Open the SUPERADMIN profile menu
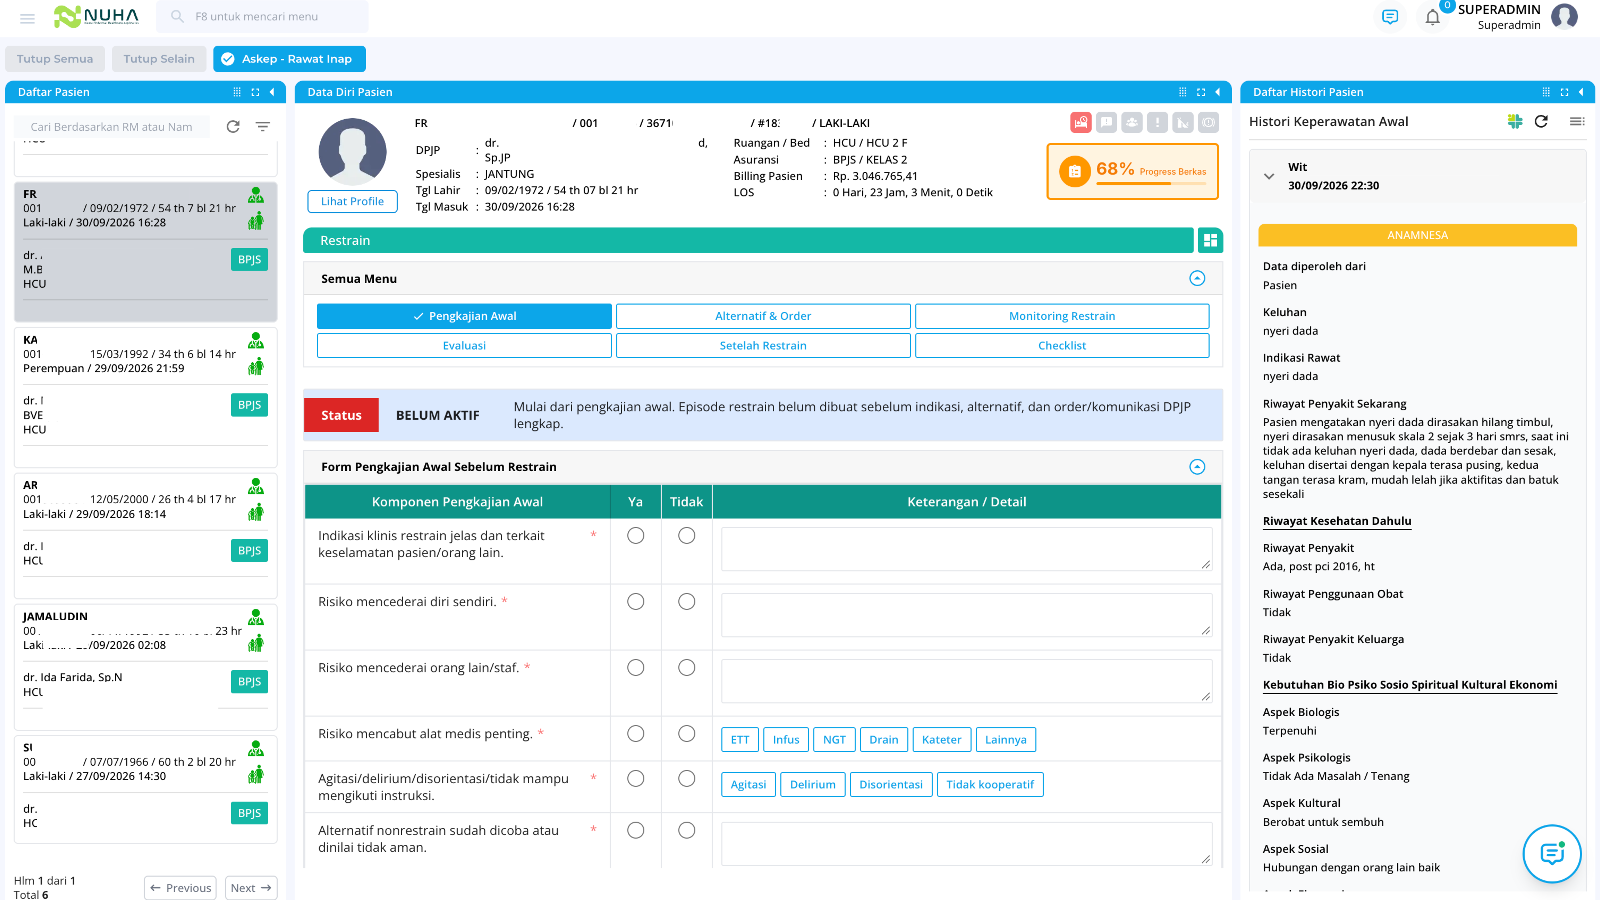 (1564, 16)
